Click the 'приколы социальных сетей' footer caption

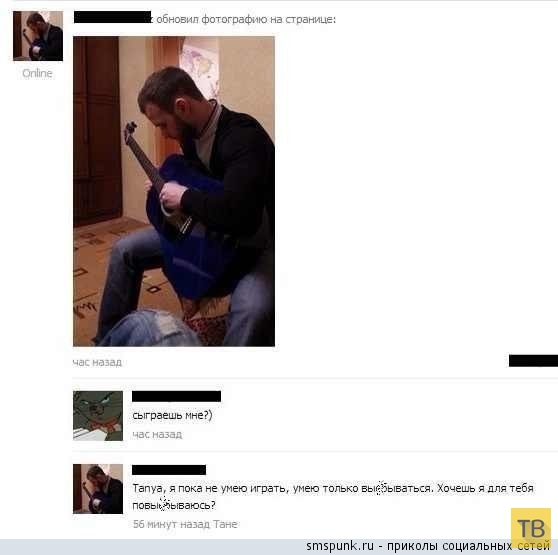click(468, 545)
